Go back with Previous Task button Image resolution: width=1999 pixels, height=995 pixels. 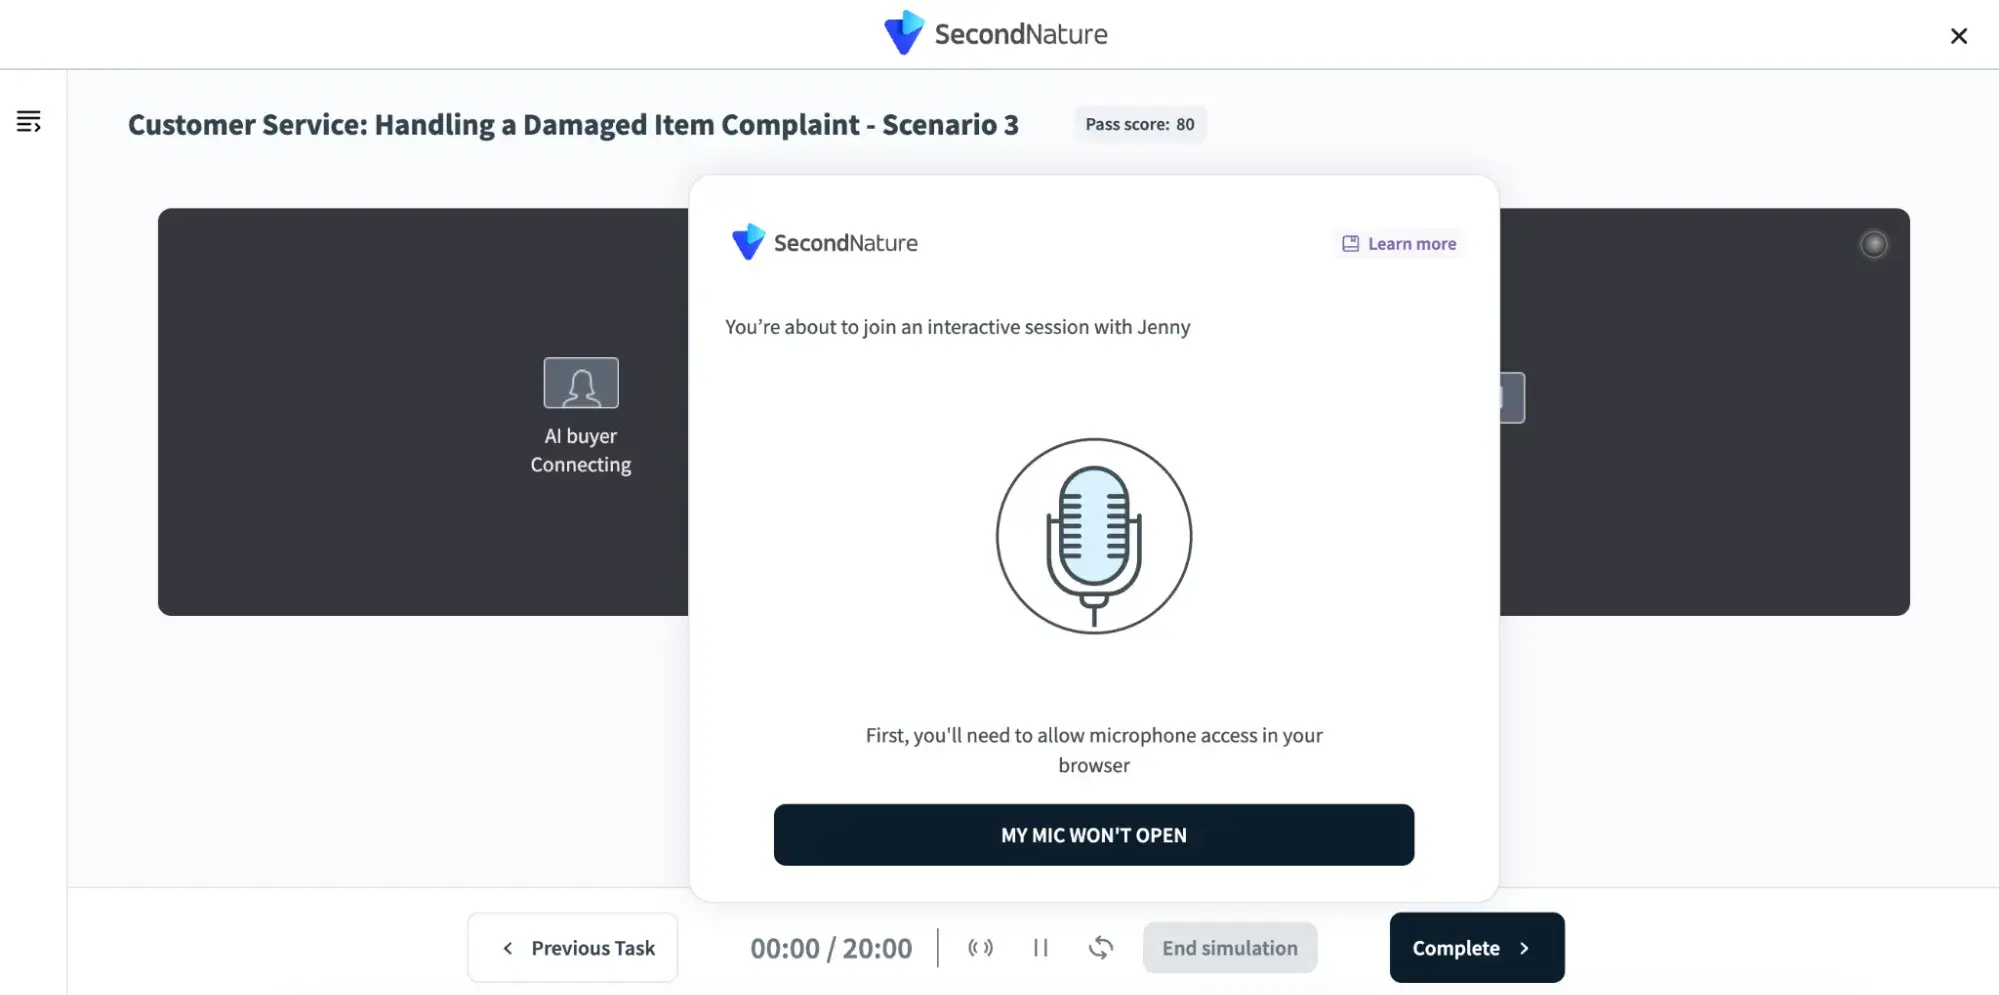click(x=573, y=948)
